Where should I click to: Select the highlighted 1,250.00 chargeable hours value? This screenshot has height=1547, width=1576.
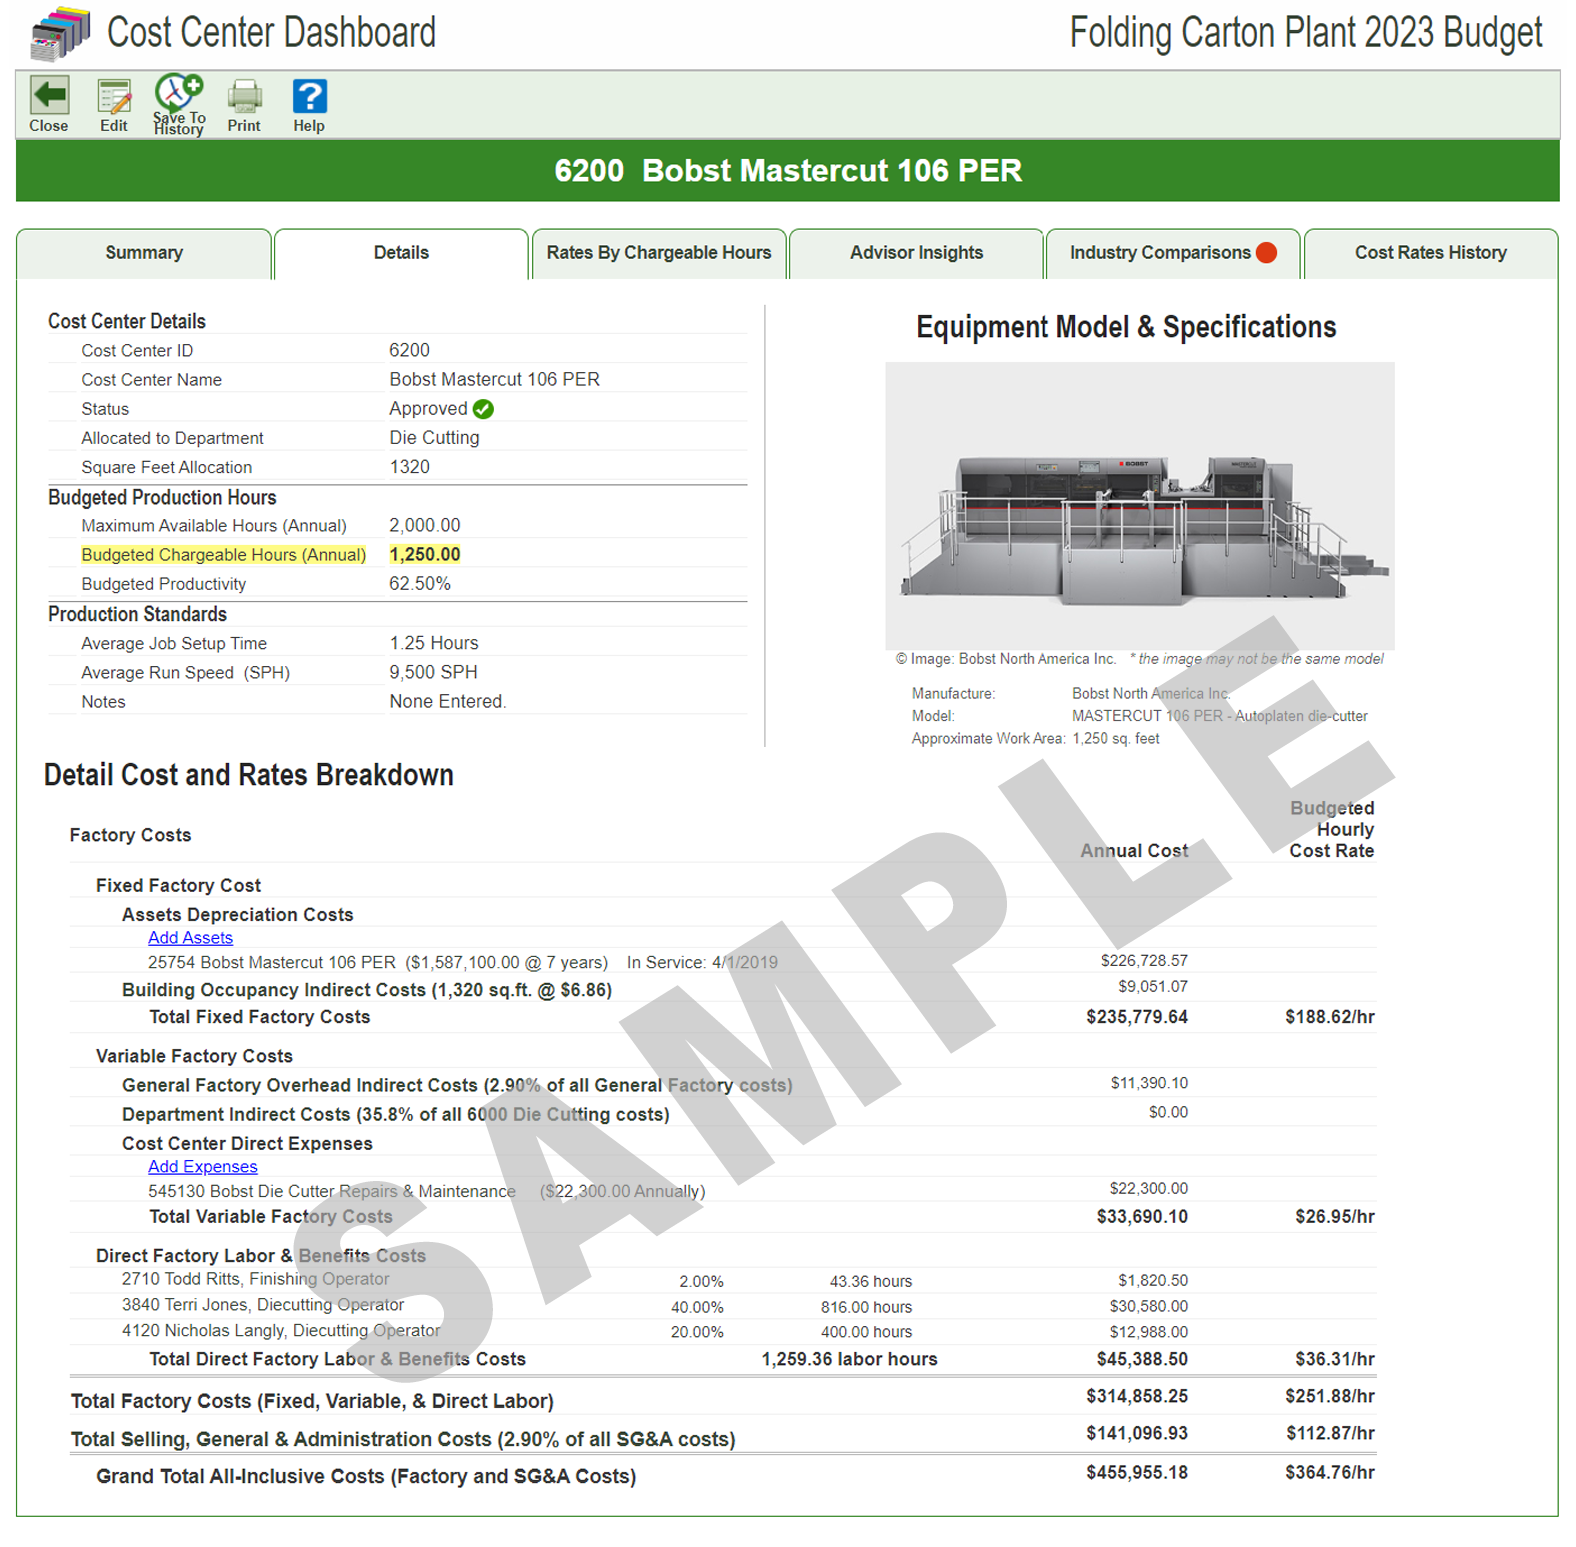coord(425,555)
